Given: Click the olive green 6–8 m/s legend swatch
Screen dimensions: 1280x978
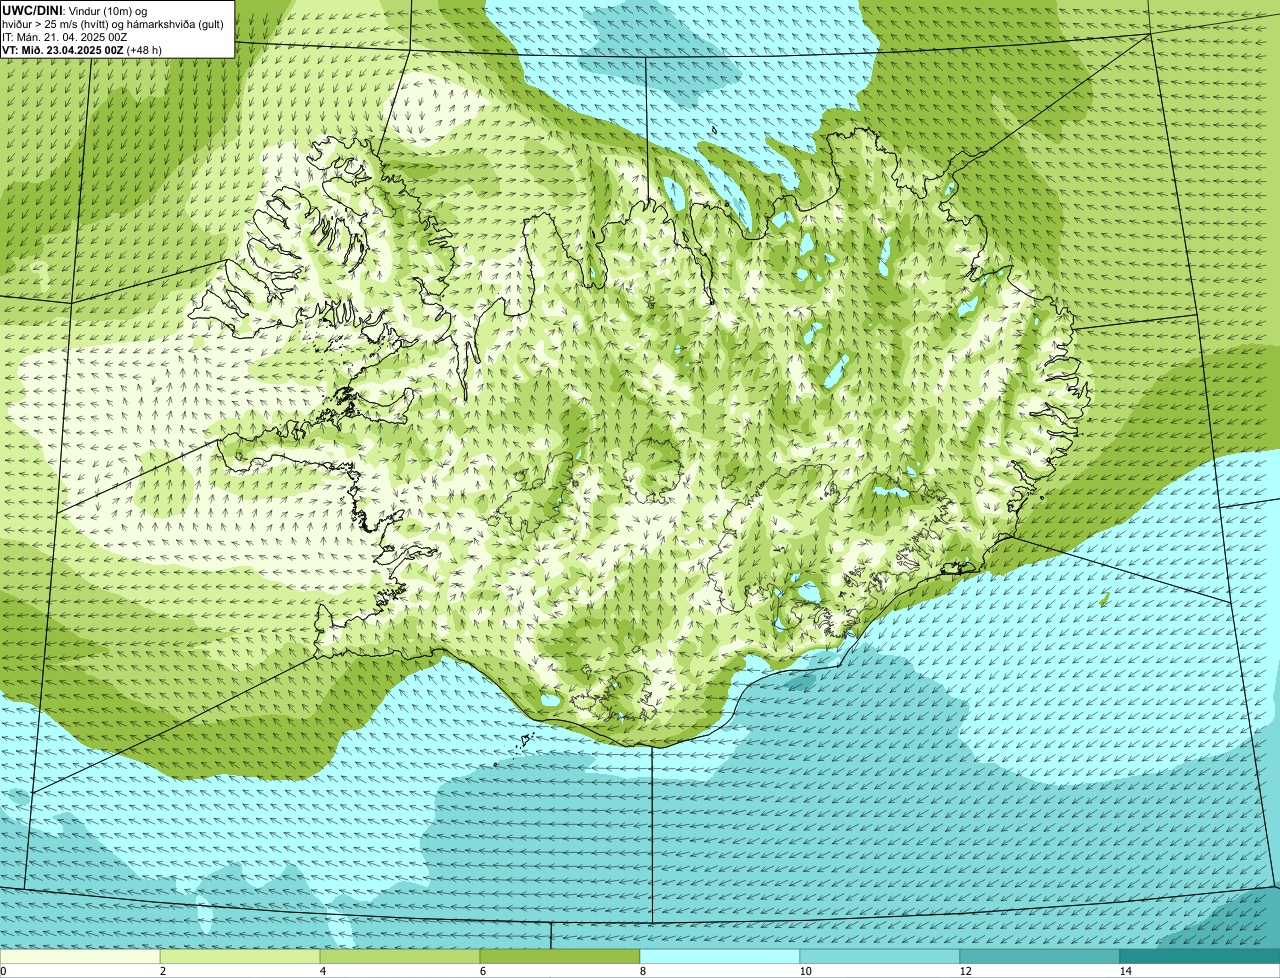Looking at the screenshot, I should (x=560, y=956).
